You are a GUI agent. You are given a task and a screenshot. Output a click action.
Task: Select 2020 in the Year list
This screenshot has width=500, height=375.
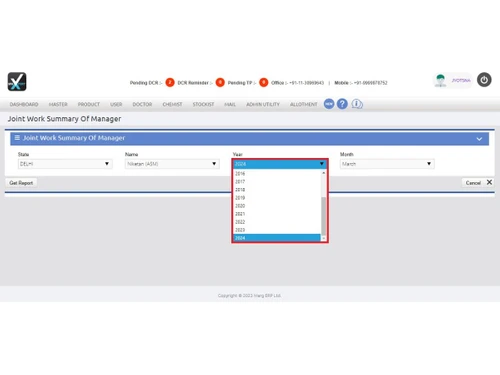pyautogui.click(x=277, y=206)
